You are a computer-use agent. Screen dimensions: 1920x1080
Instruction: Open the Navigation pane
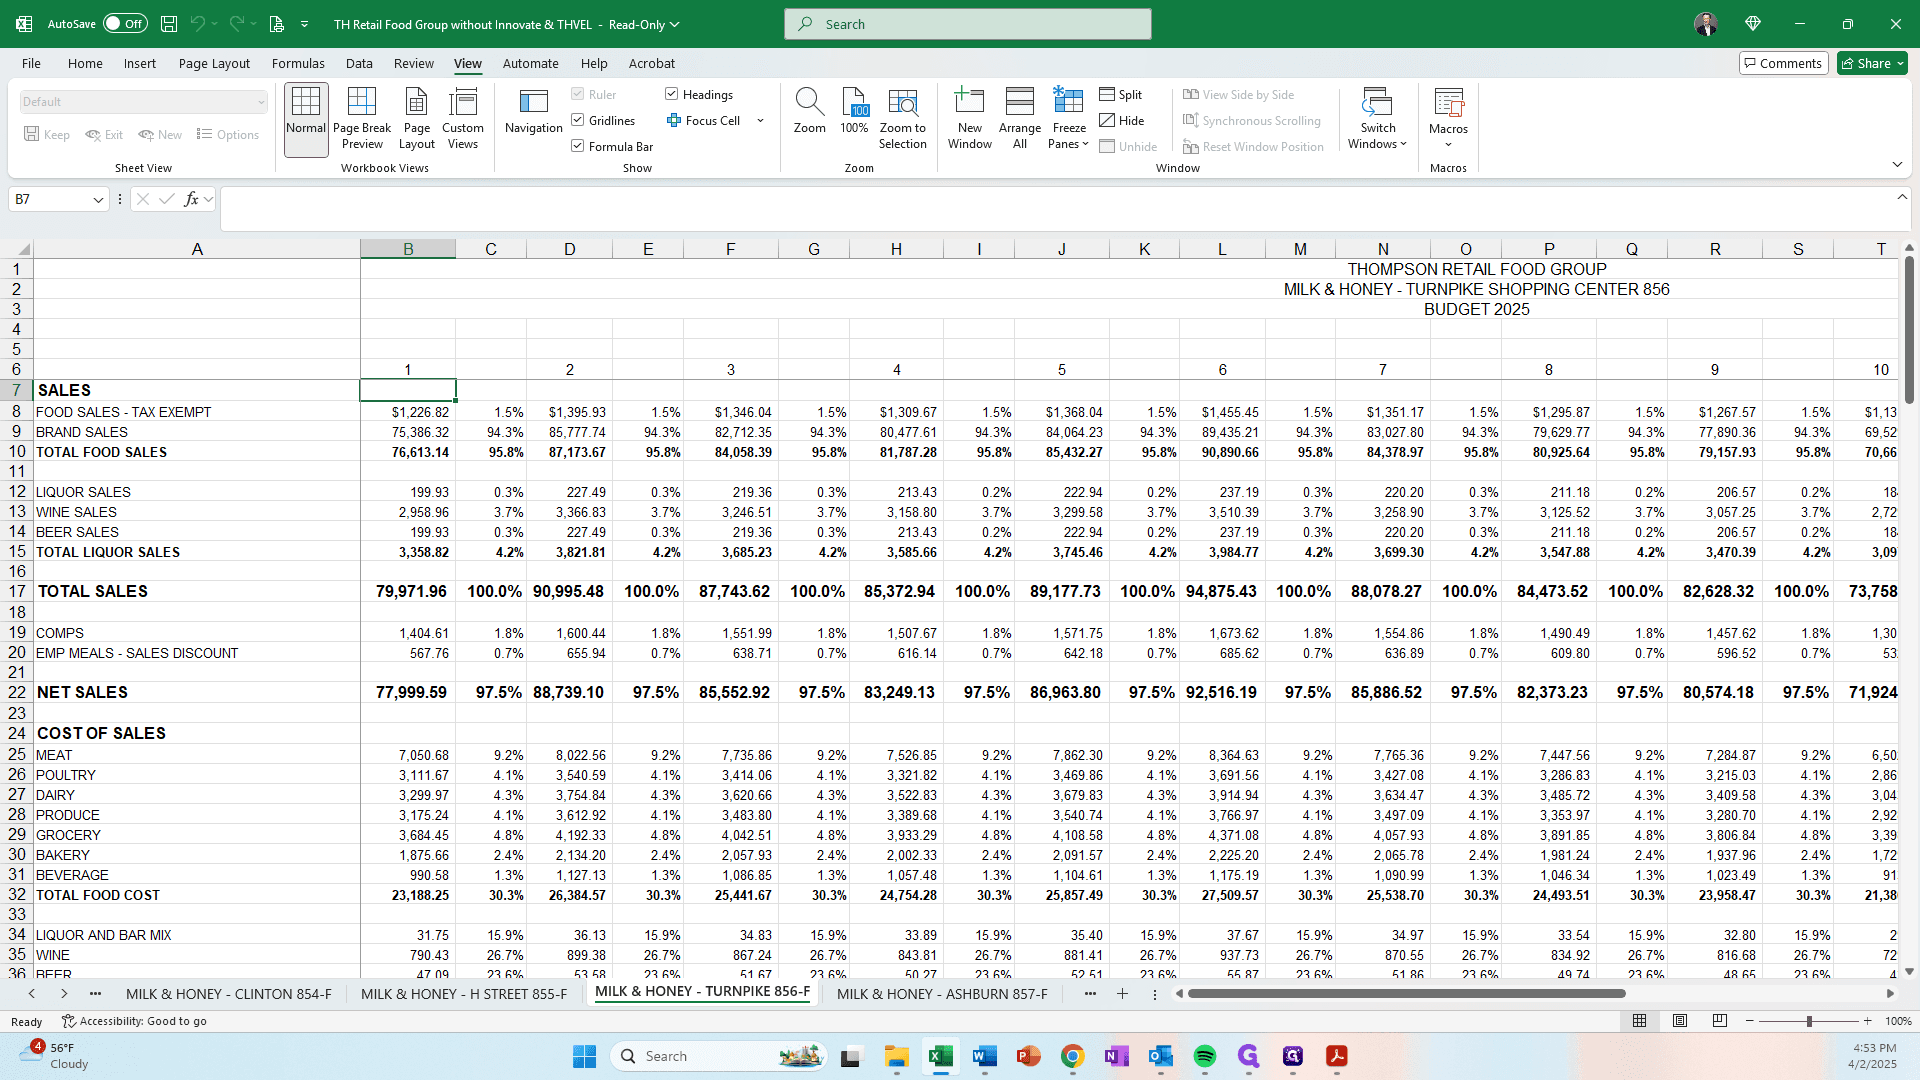(x=534, y=112)
